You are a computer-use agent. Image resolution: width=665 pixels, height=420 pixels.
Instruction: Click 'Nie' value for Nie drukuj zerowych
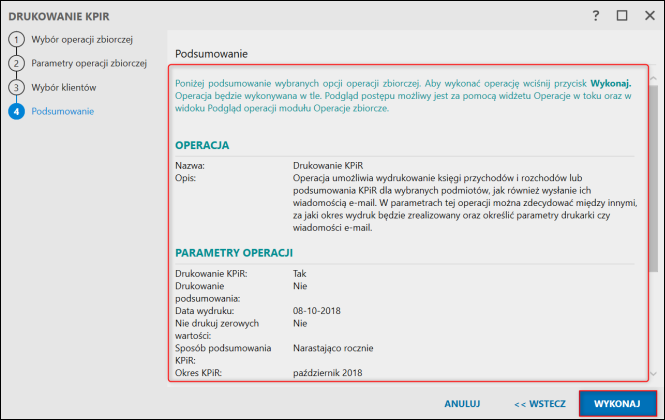click(x=300, y=323)
